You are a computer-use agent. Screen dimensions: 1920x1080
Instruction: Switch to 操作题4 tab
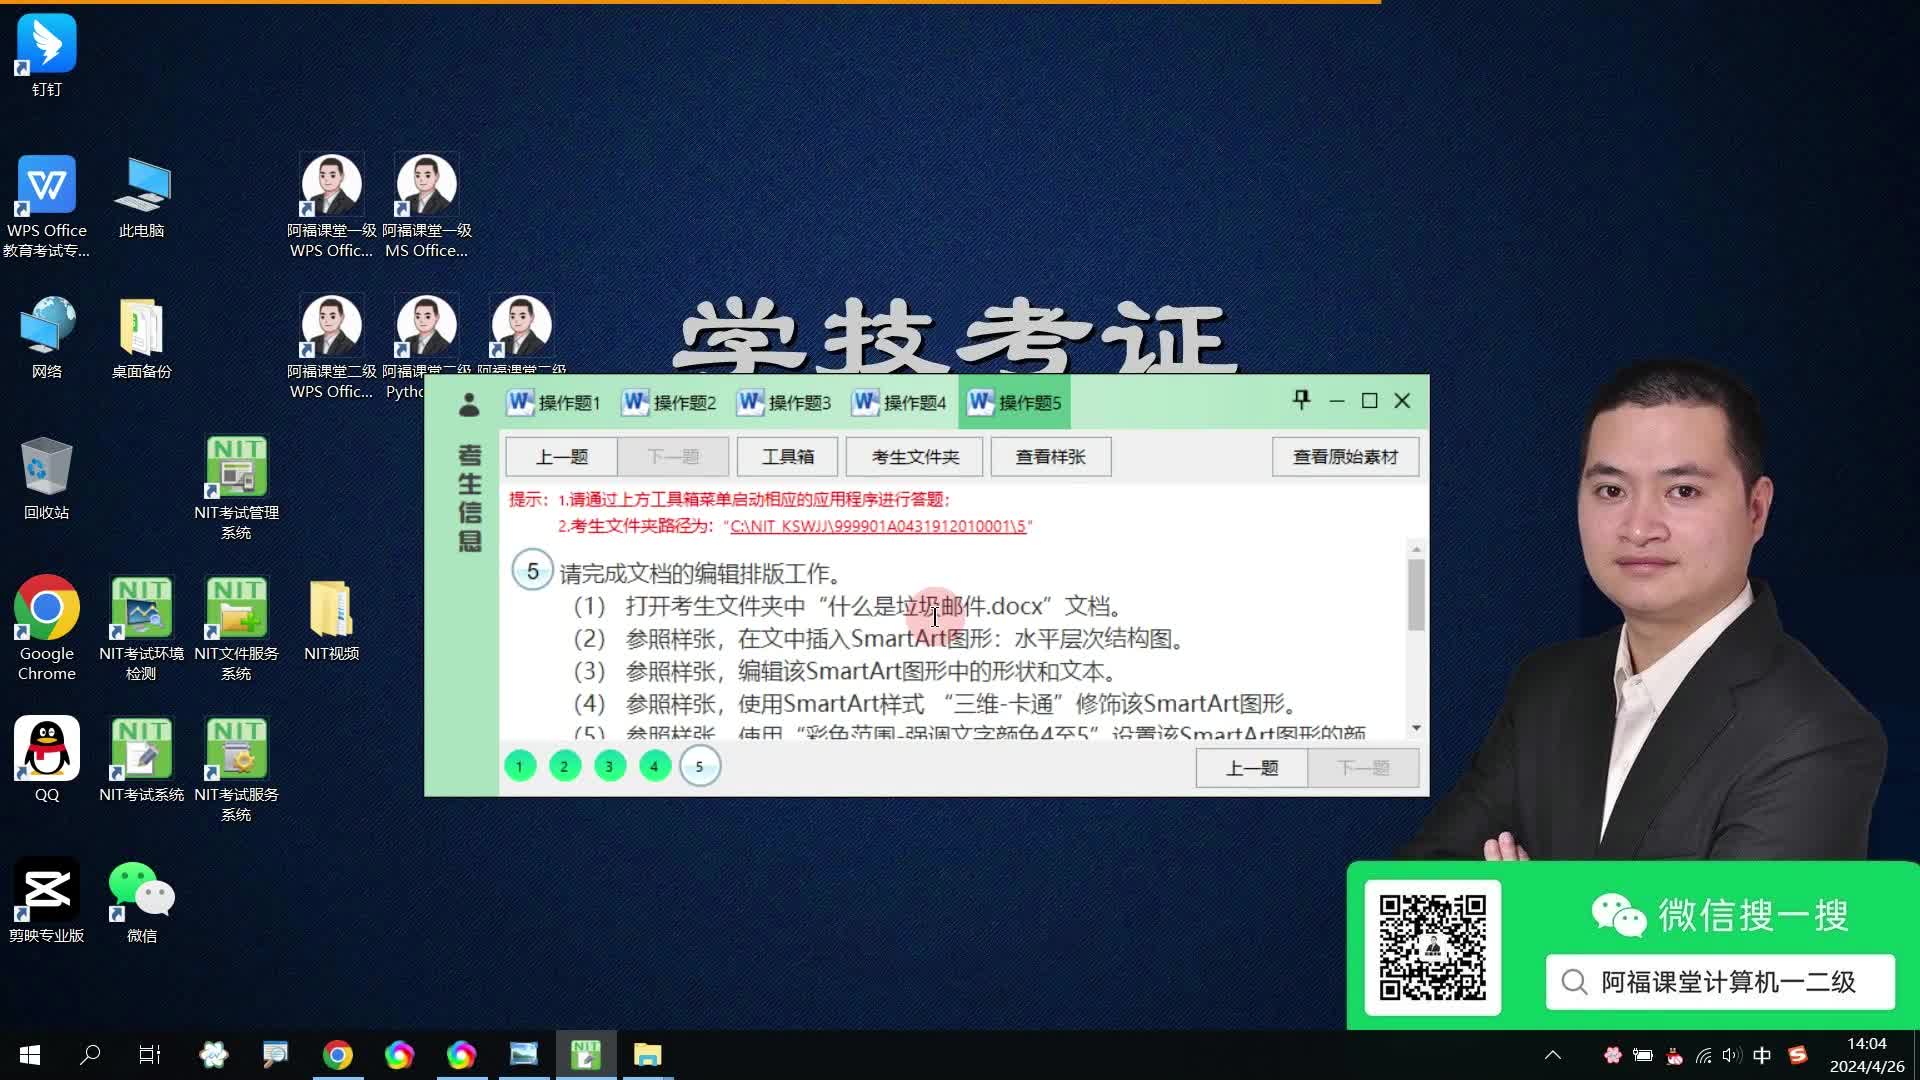[x=900, y=402]
